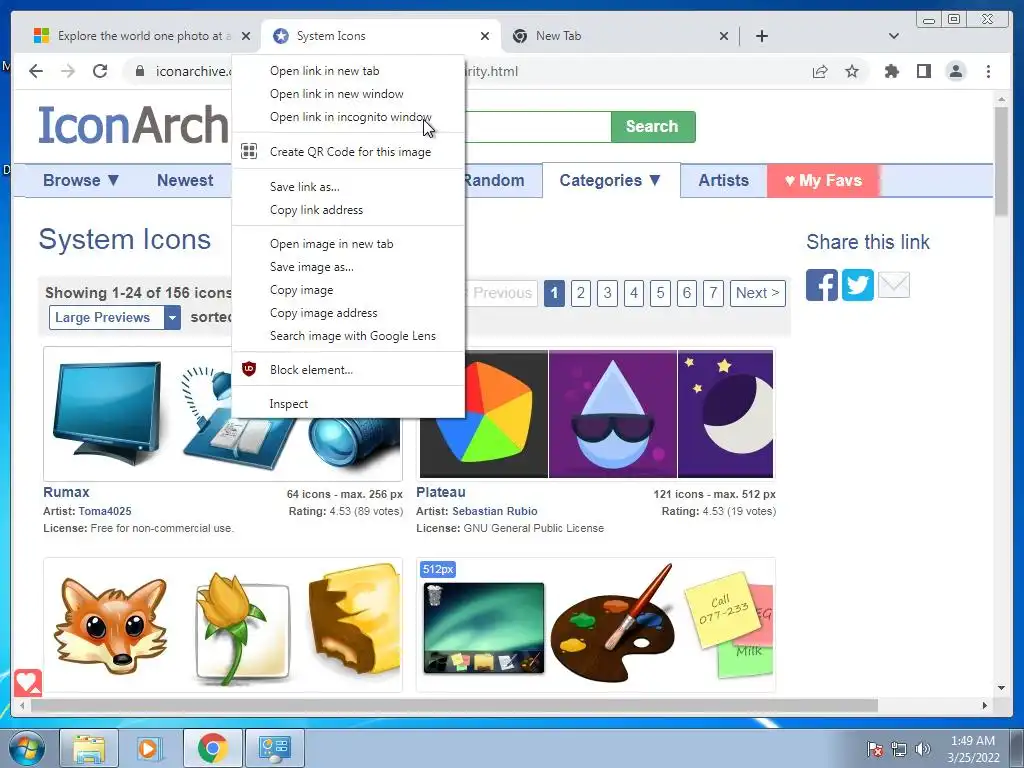Click the fox icon thumbnail
Viewport: 1024px width, 768px height.
(x=110, y=624)
